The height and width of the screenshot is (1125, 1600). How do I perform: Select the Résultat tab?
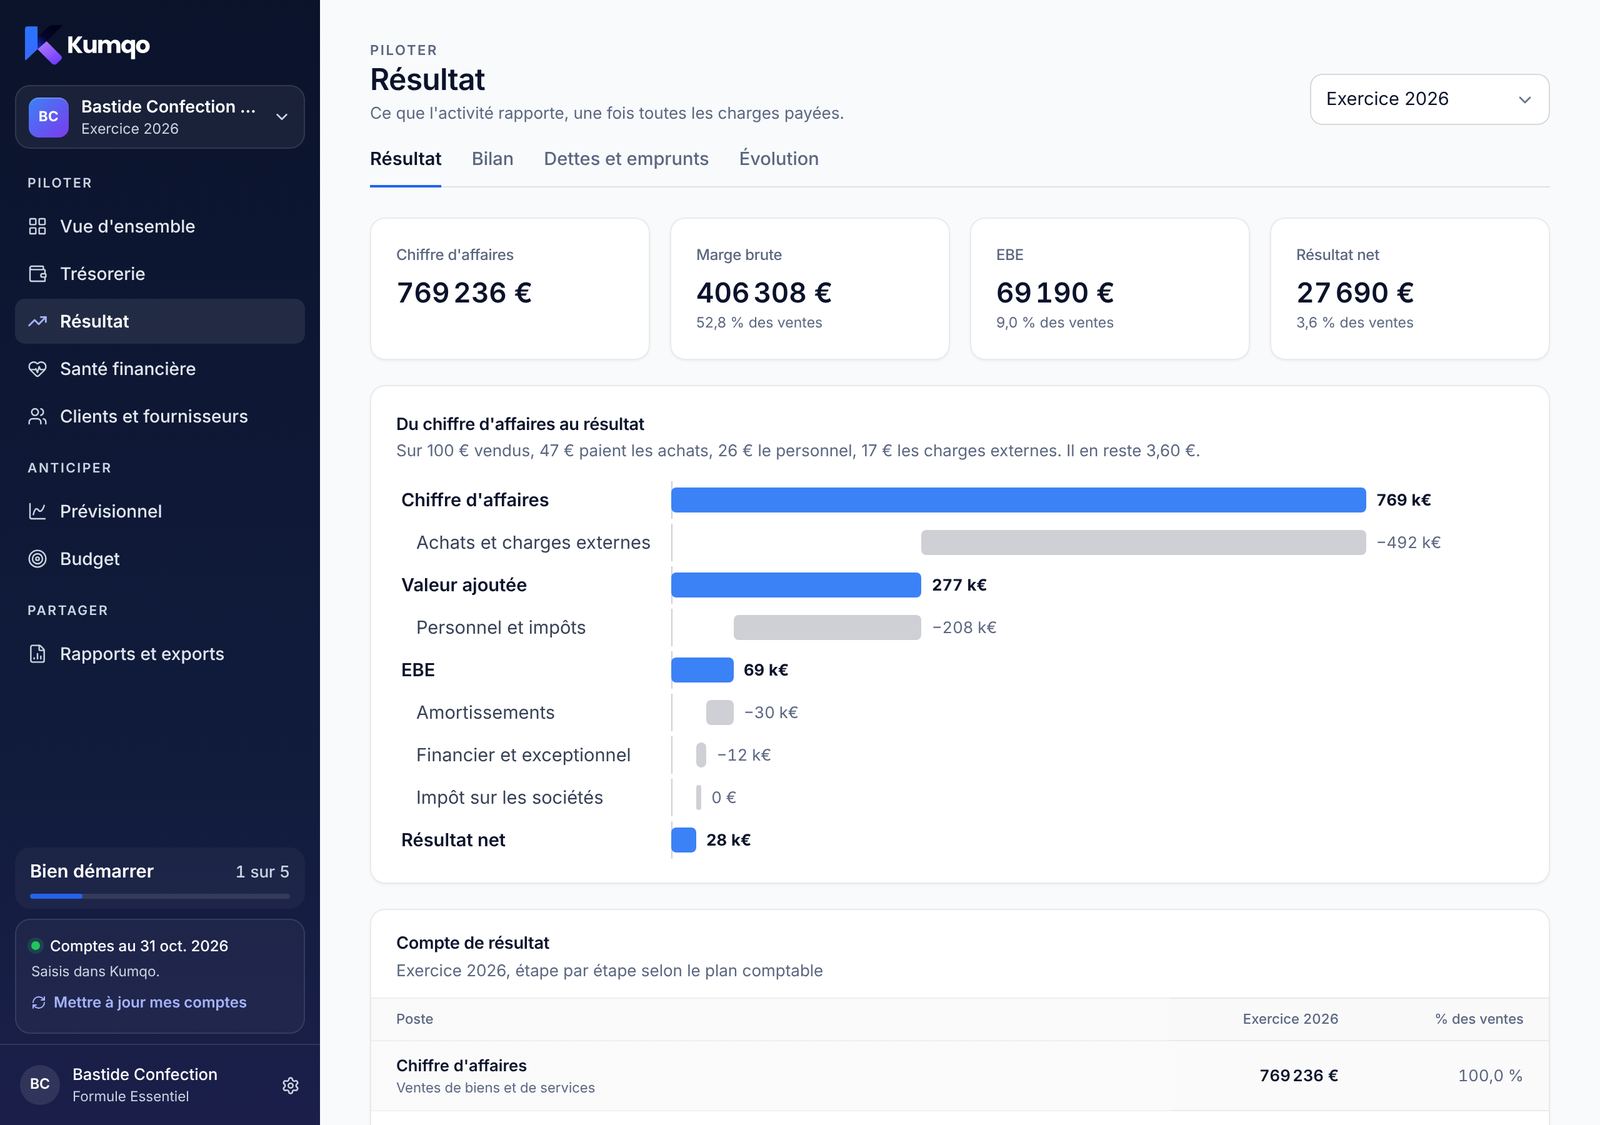[x=405, y=159]
